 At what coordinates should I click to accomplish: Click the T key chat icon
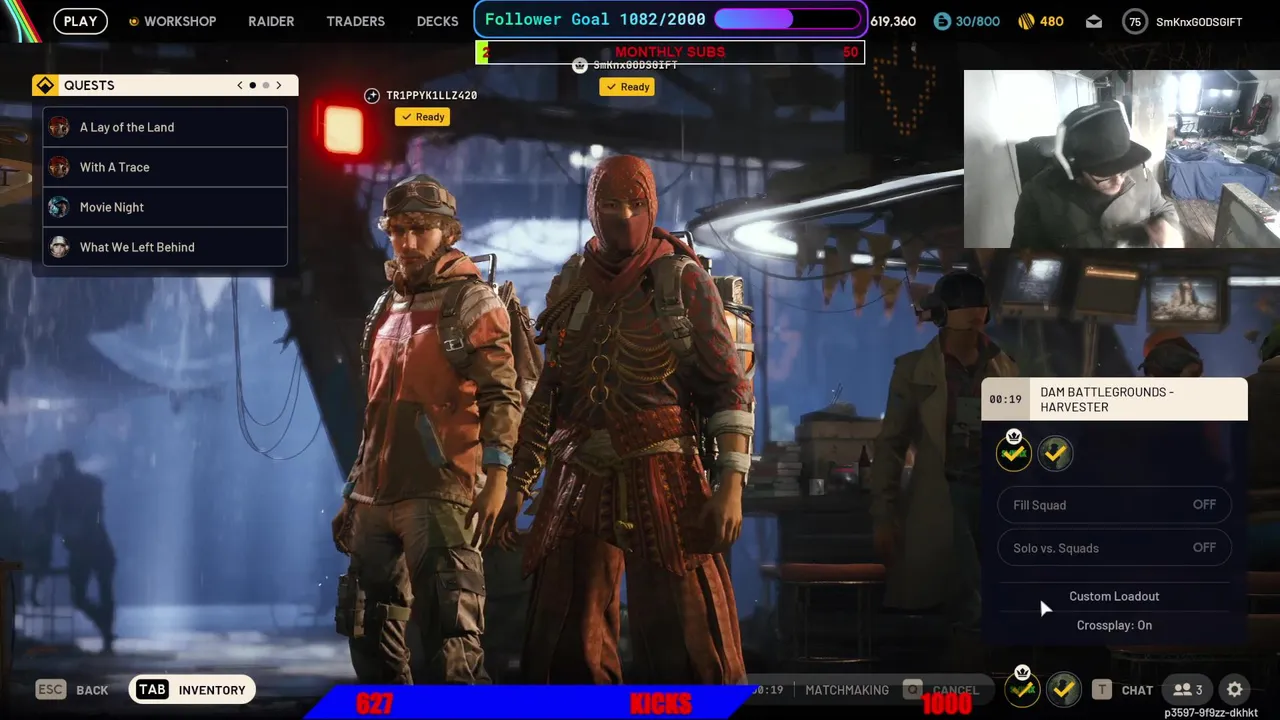1101,689
